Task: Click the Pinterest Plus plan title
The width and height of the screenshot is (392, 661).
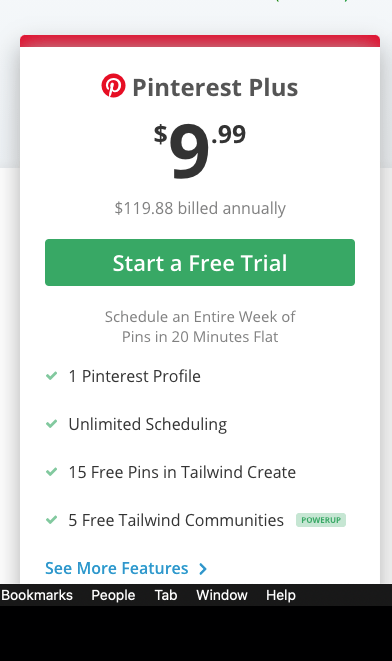Action: pos(215,87)
